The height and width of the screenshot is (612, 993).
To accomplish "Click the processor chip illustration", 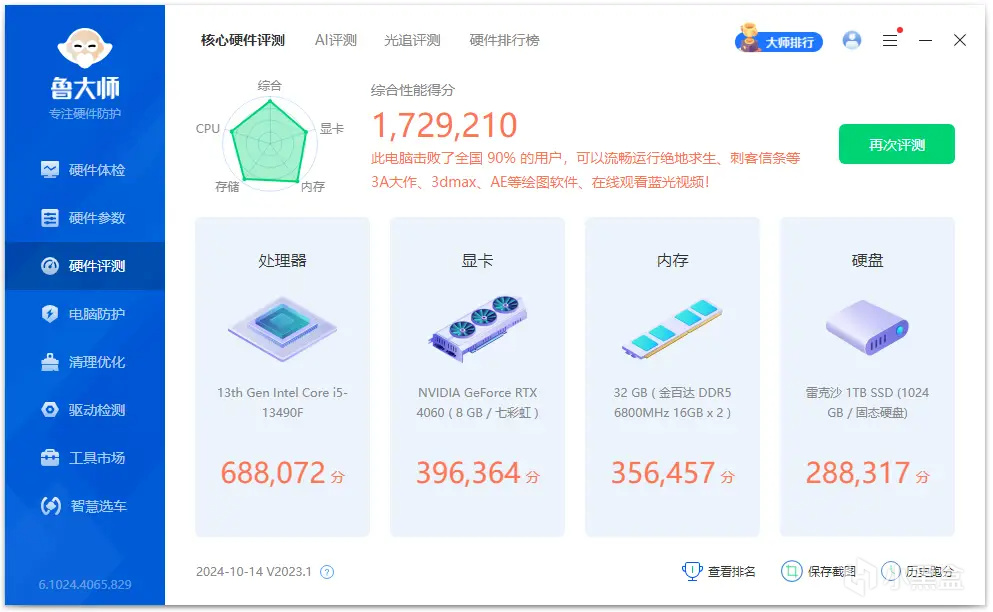I will click(282, 328).
